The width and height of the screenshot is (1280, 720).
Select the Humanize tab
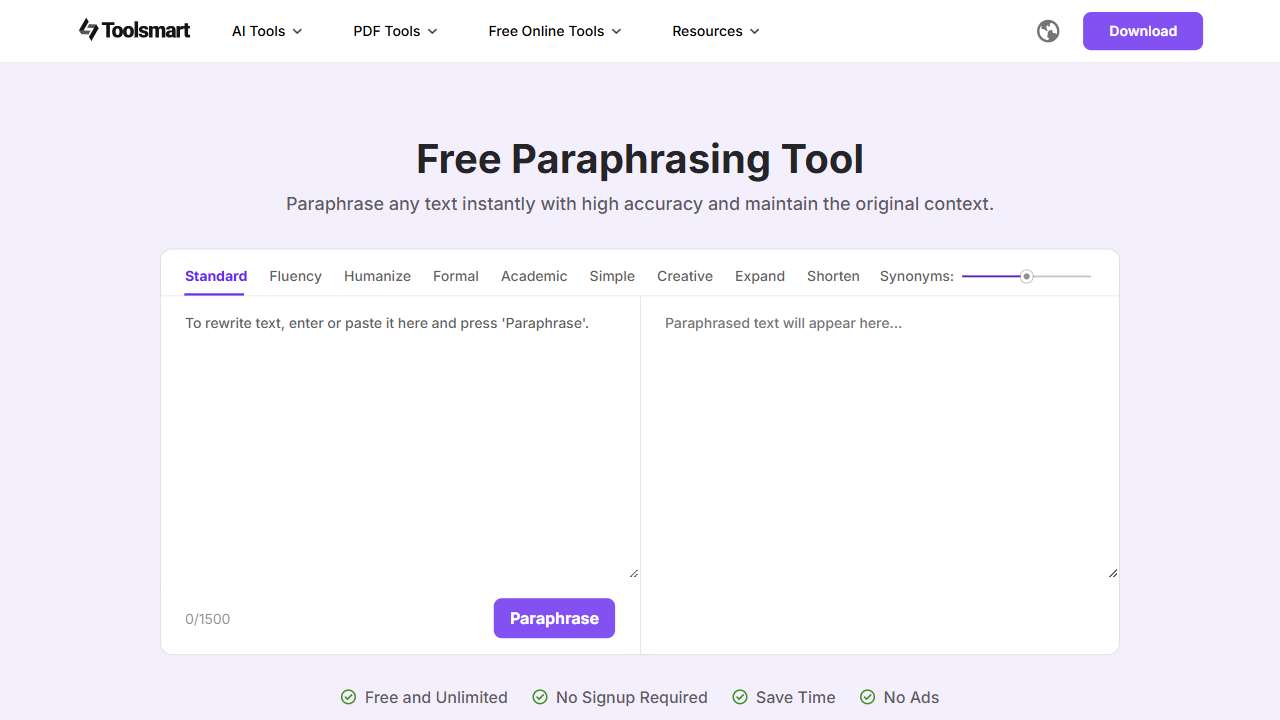click(x=377, y=276)
